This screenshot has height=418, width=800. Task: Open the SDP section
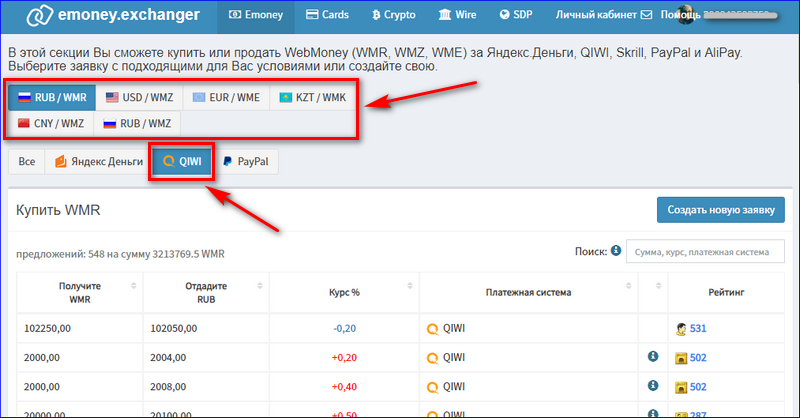click(516, 15)
